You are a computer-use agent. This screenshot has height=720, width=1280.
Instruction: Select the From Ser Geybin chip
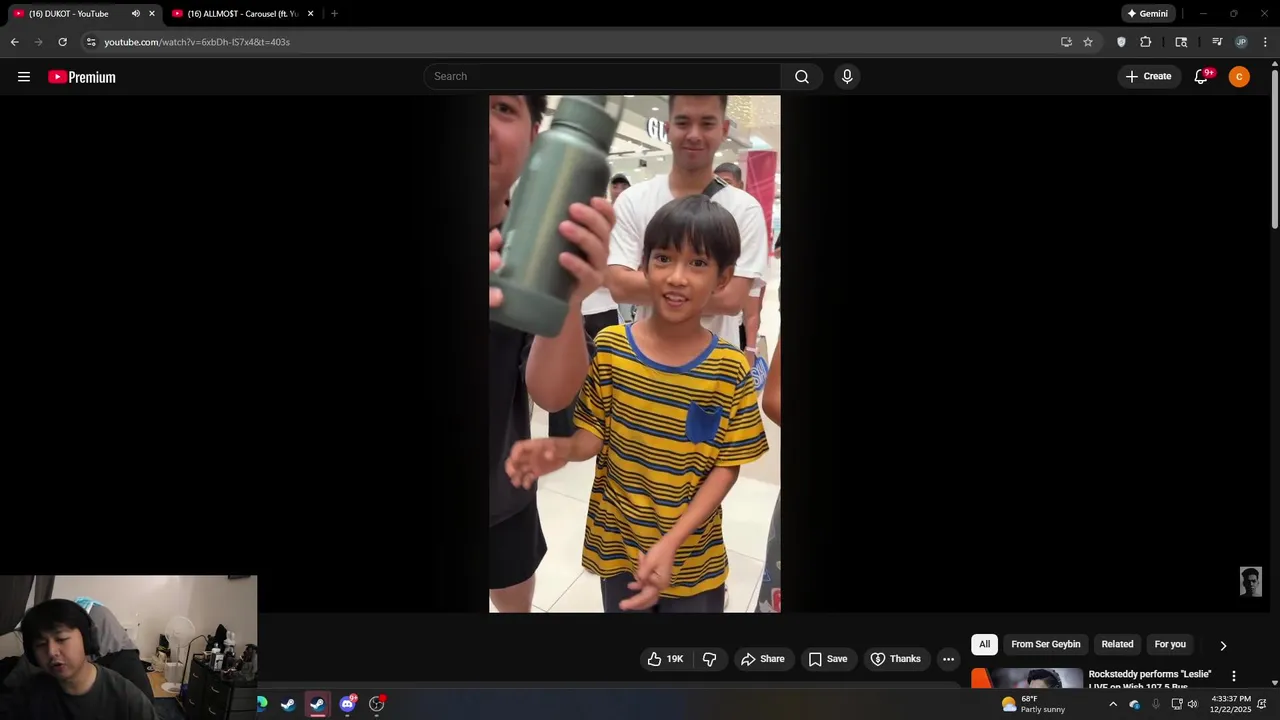click(1045, 644)
